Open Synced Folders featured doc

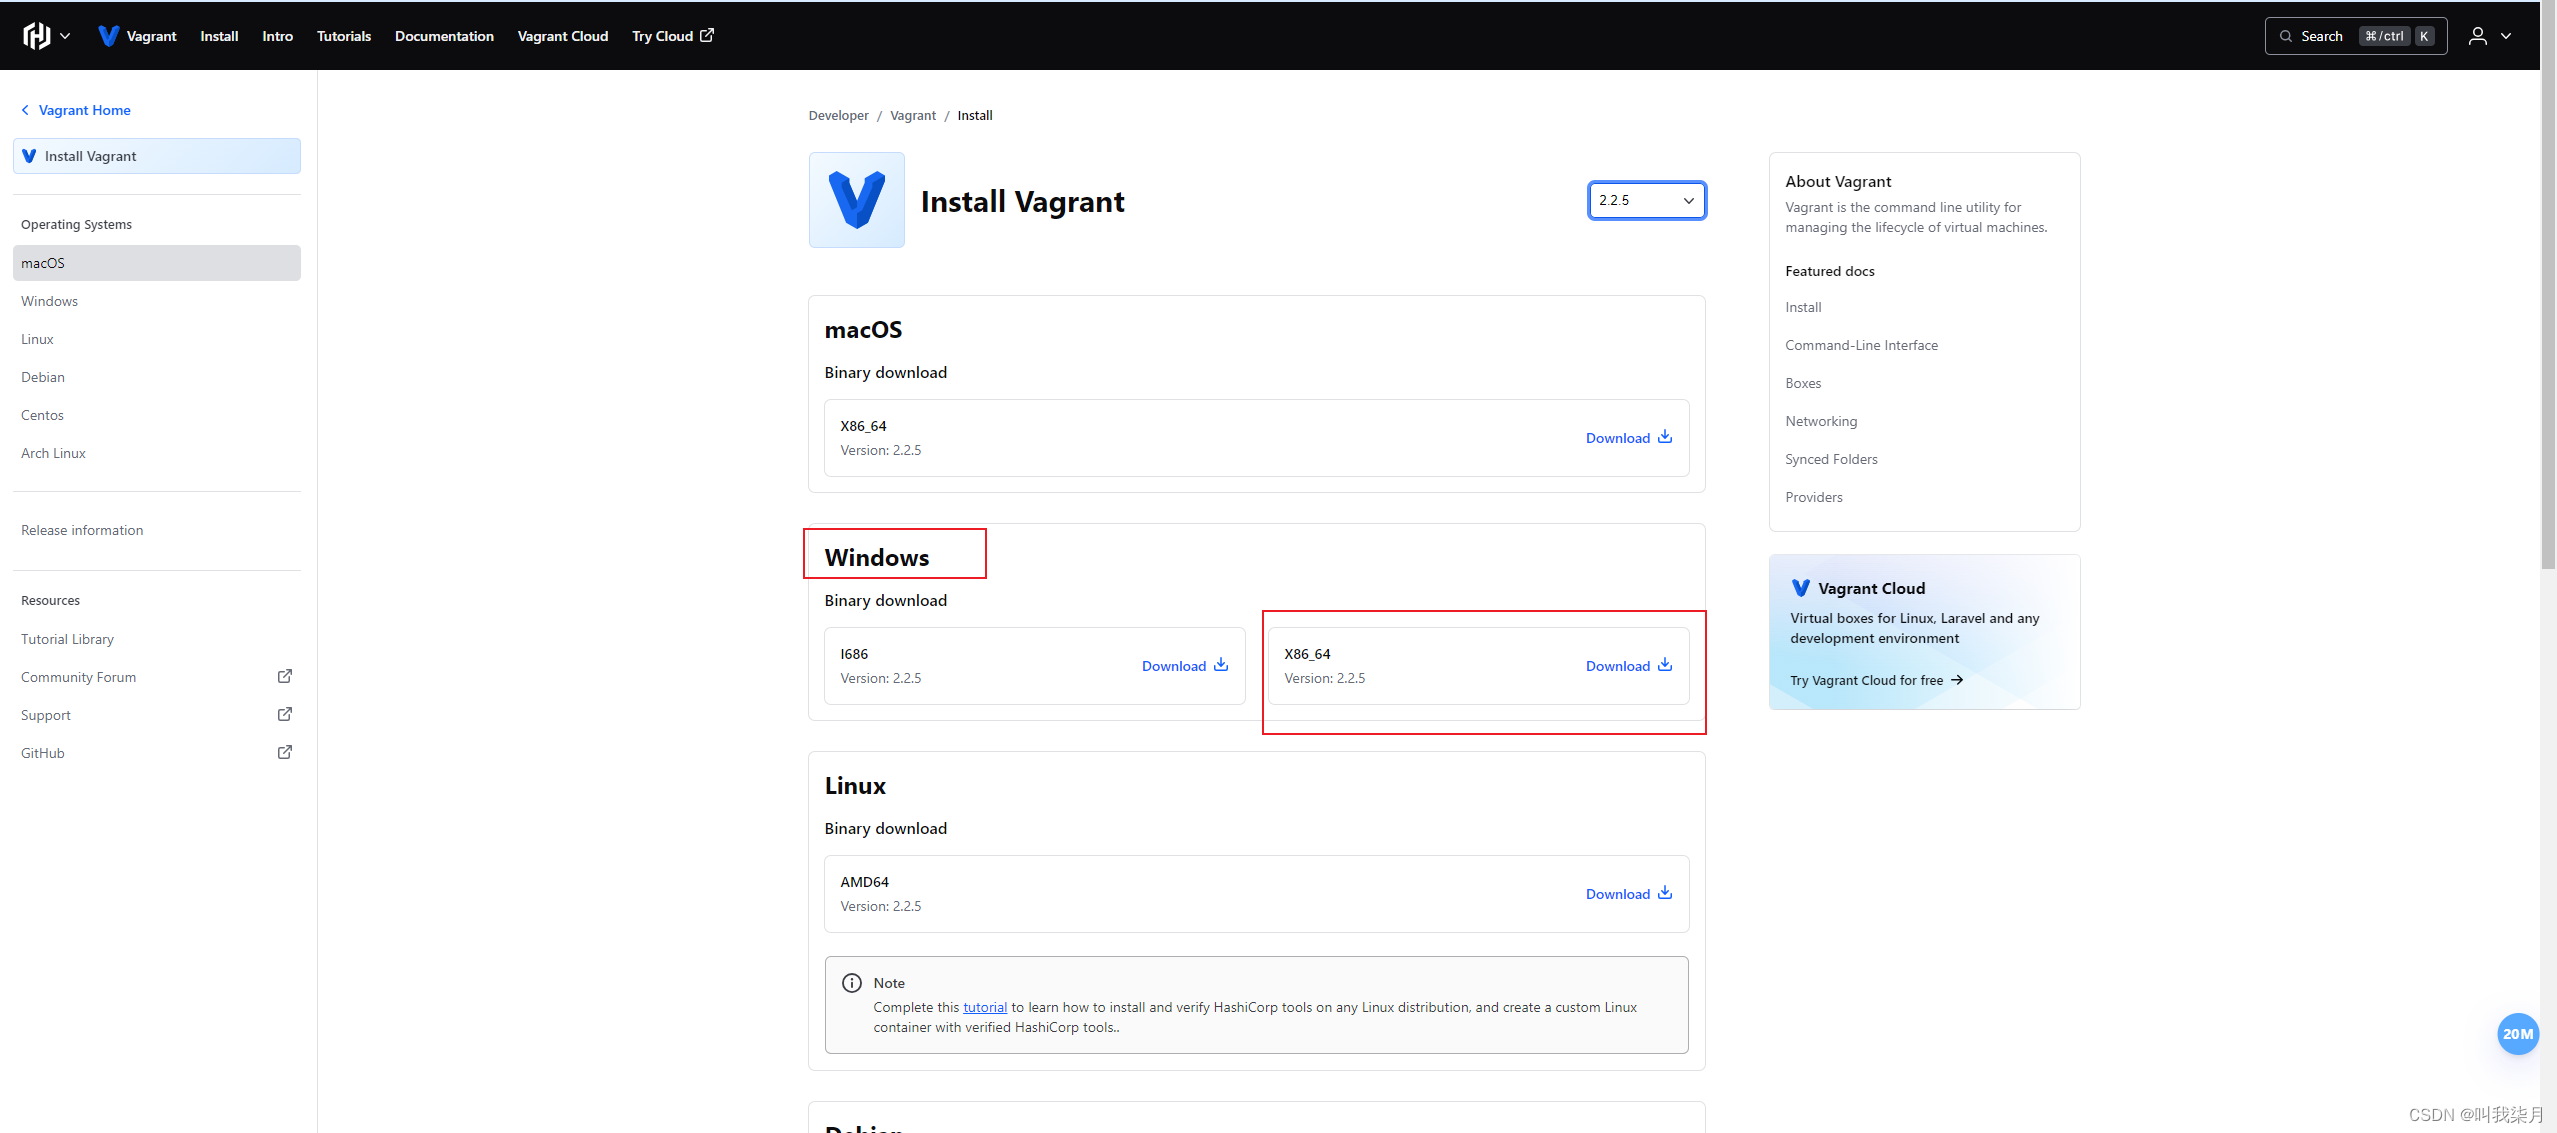click(1831, 459)
